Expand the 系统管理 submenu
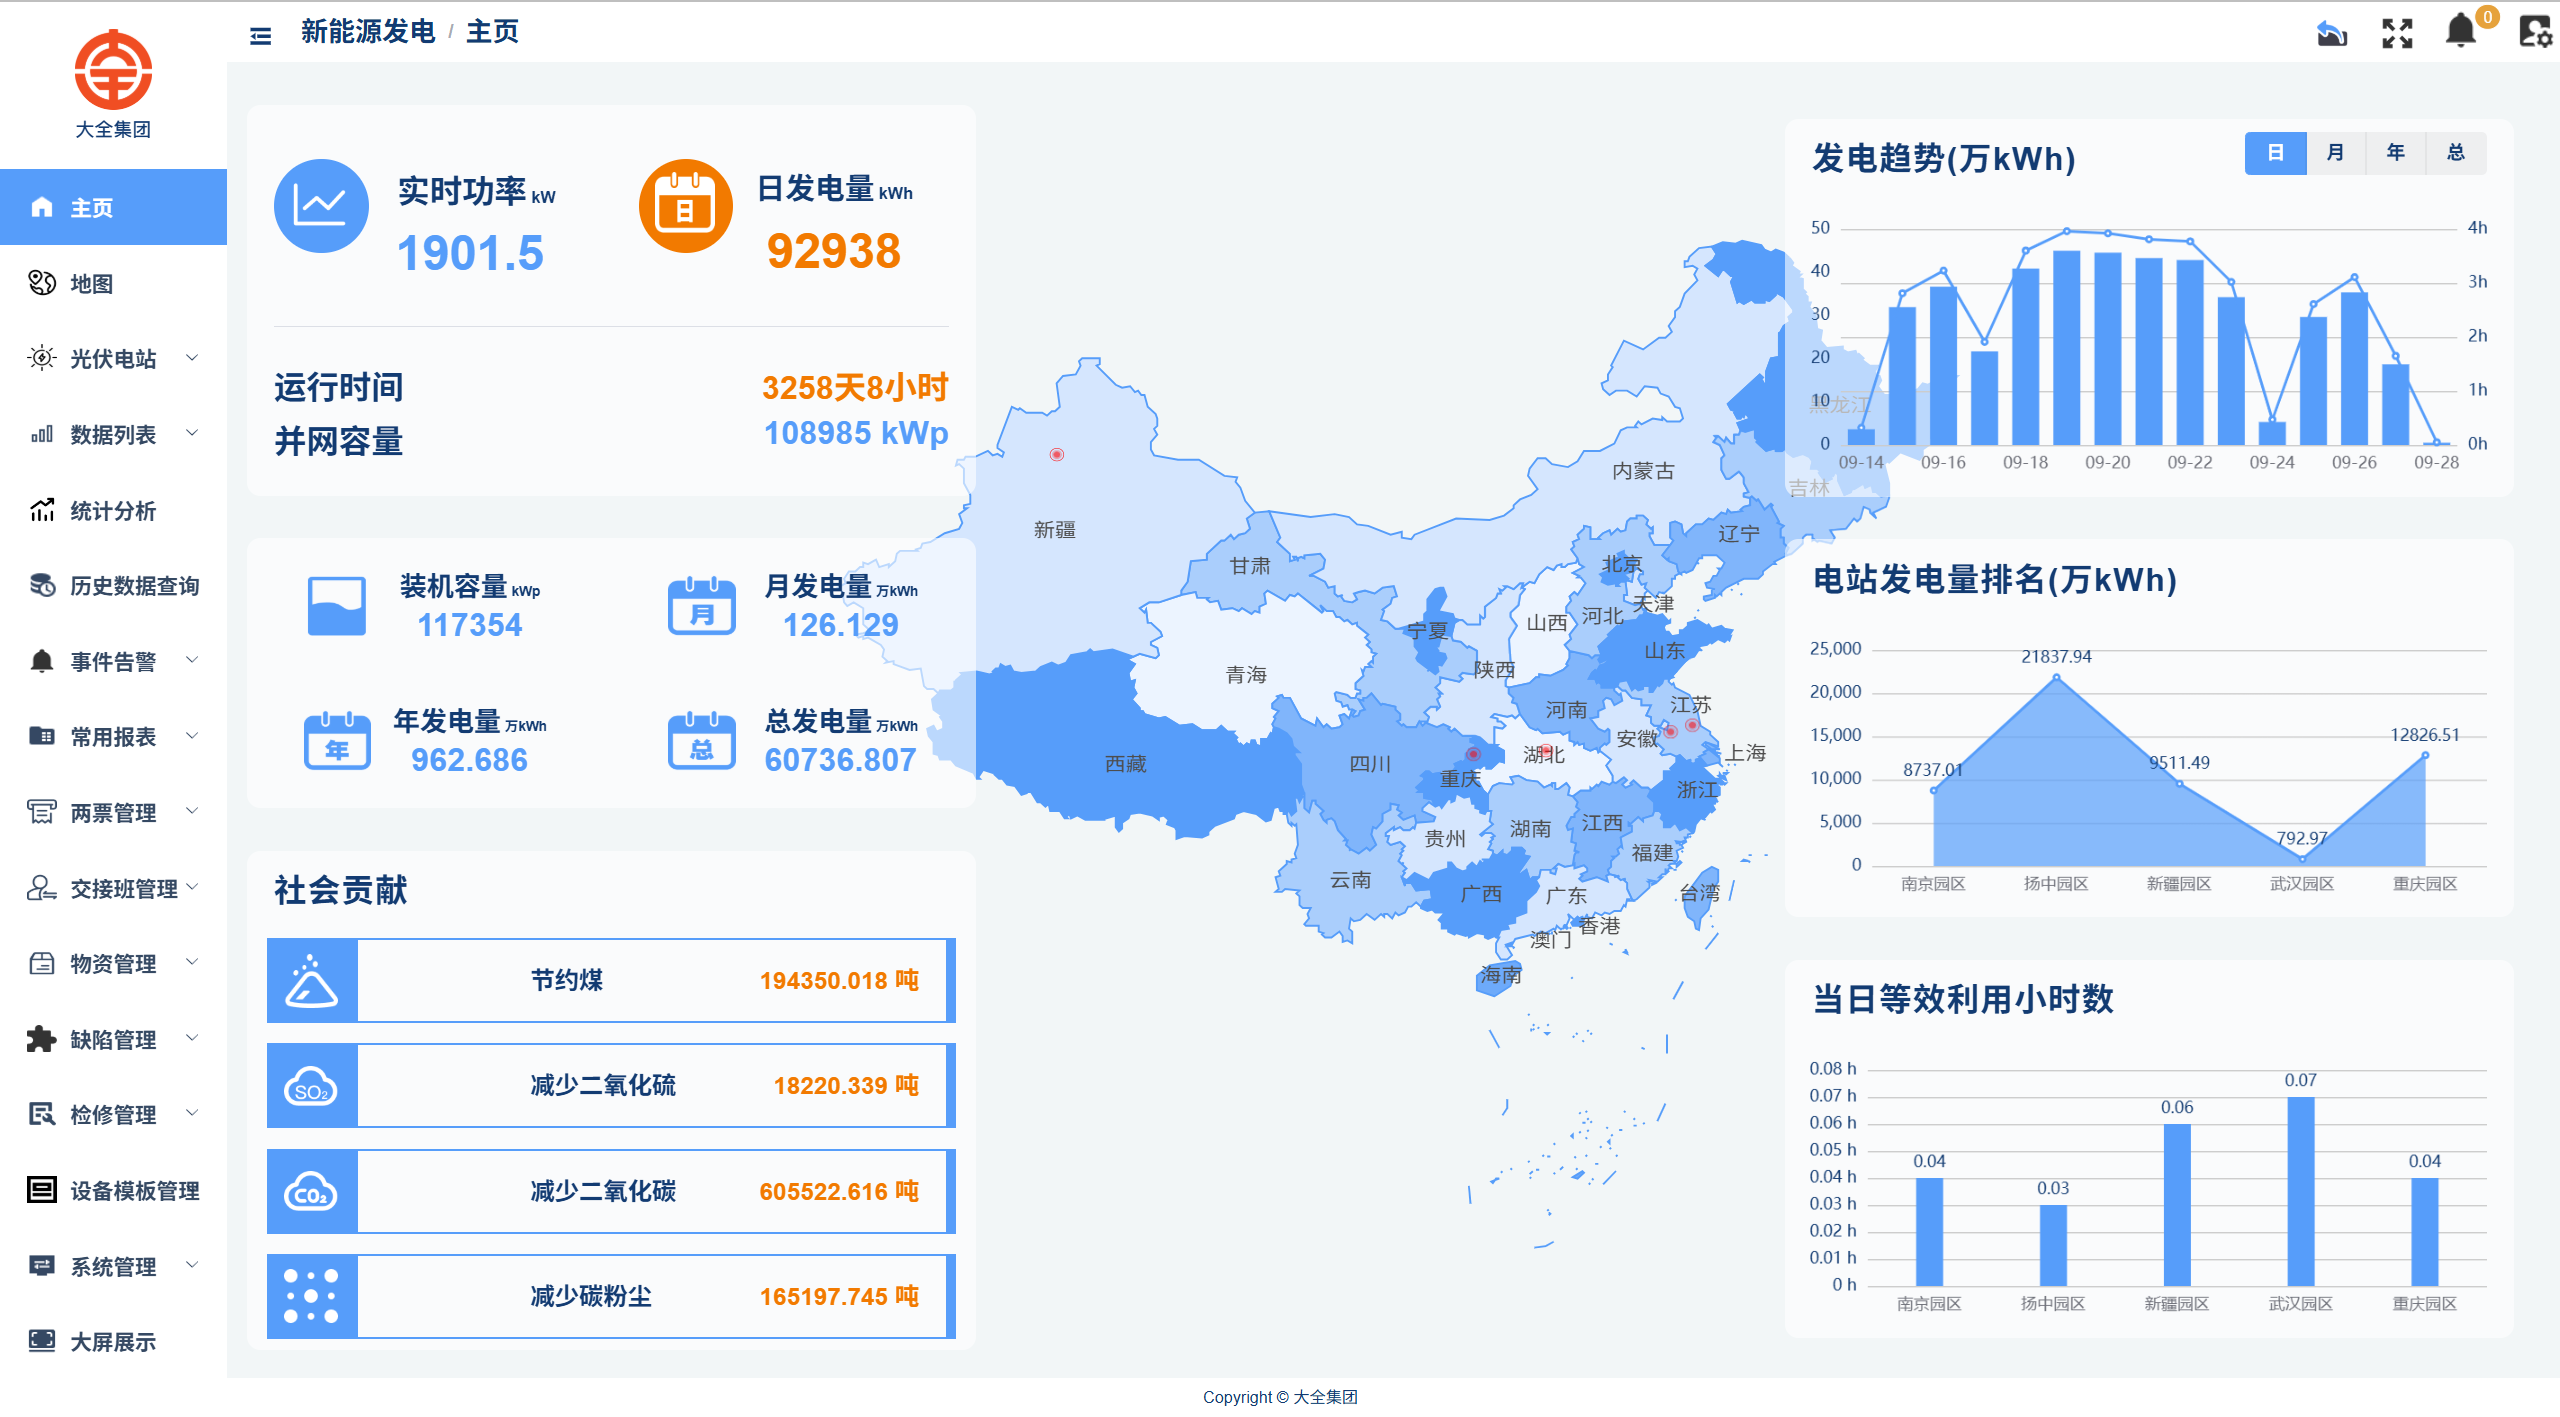Viewport: 2560px width, 1417px height. coord(111,1266)
